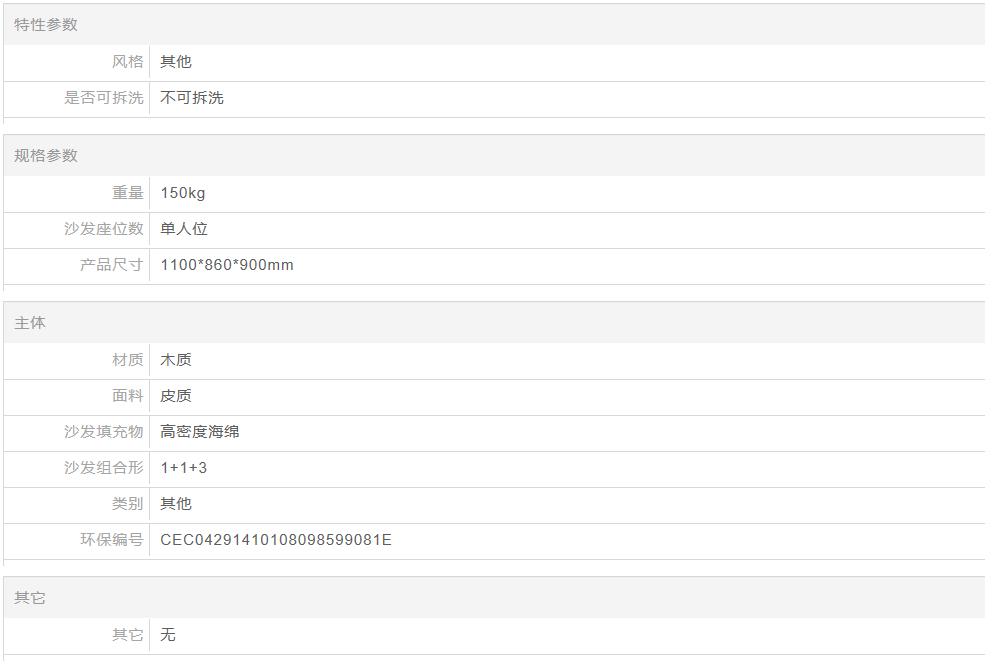Image resolution: width=993 pixels, height=668 pixels.
Task: Click the 主体 section header
Action: (x=30, y=323)
